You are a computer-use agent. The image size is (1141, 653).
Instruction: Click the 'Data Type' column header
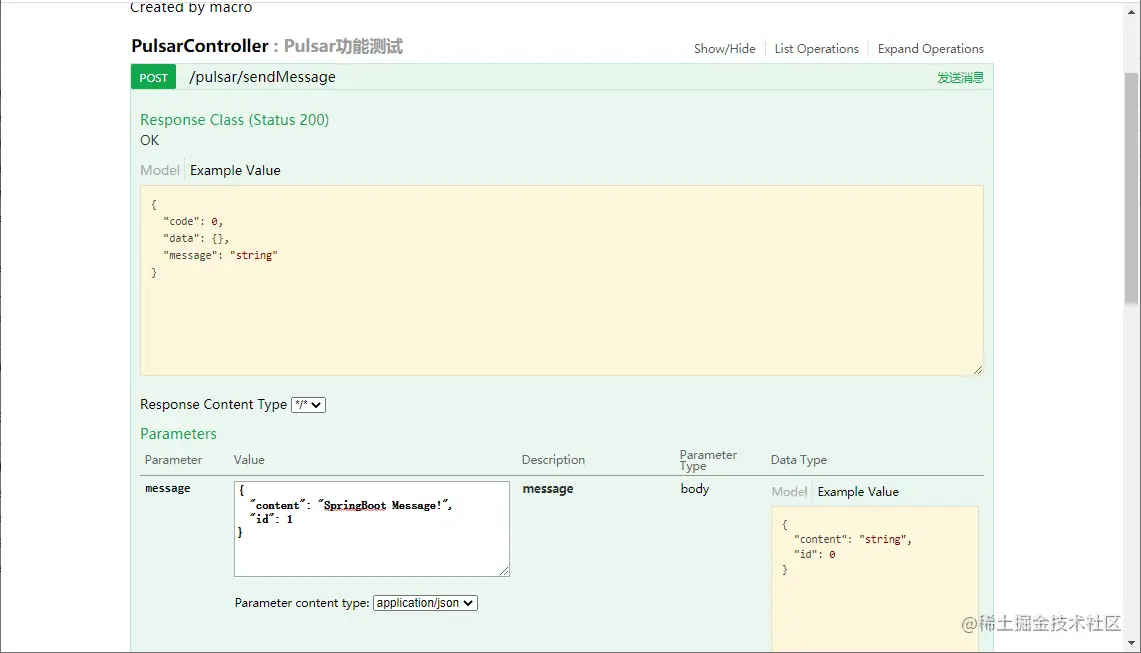(x=798, y=459)
